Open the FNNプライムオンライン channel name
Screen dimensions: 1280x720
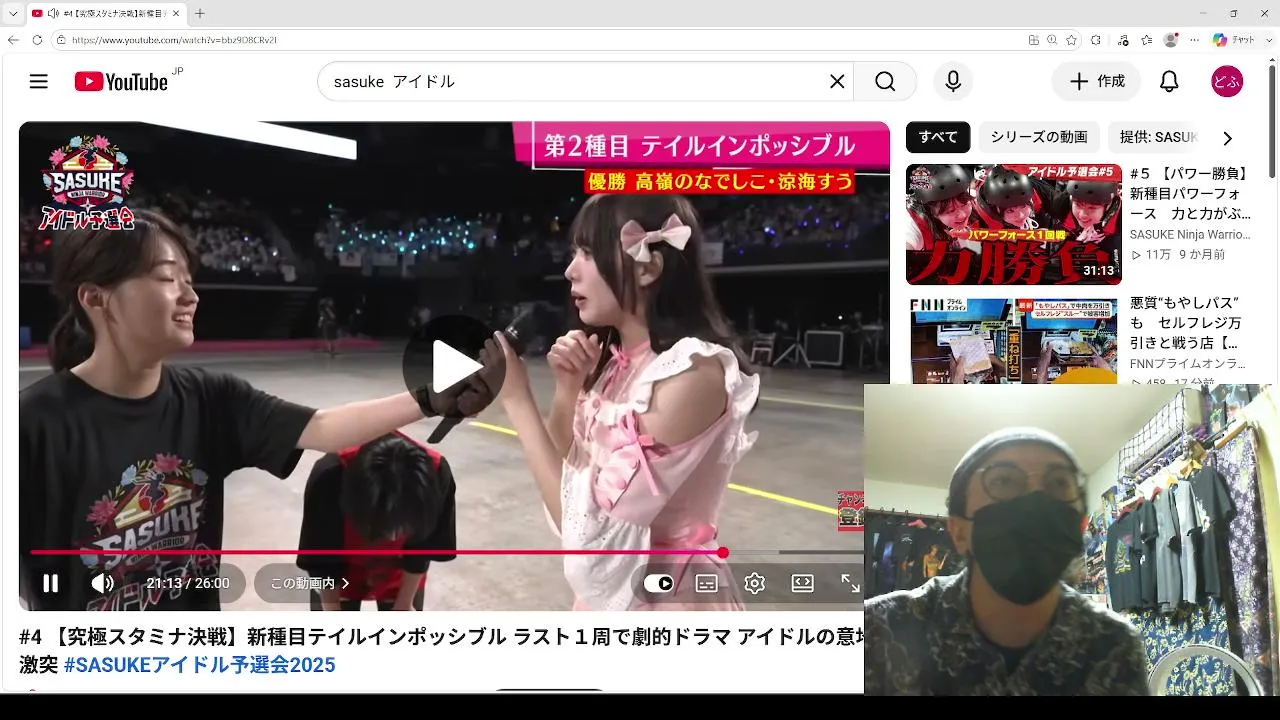(x=1188, y=364)
